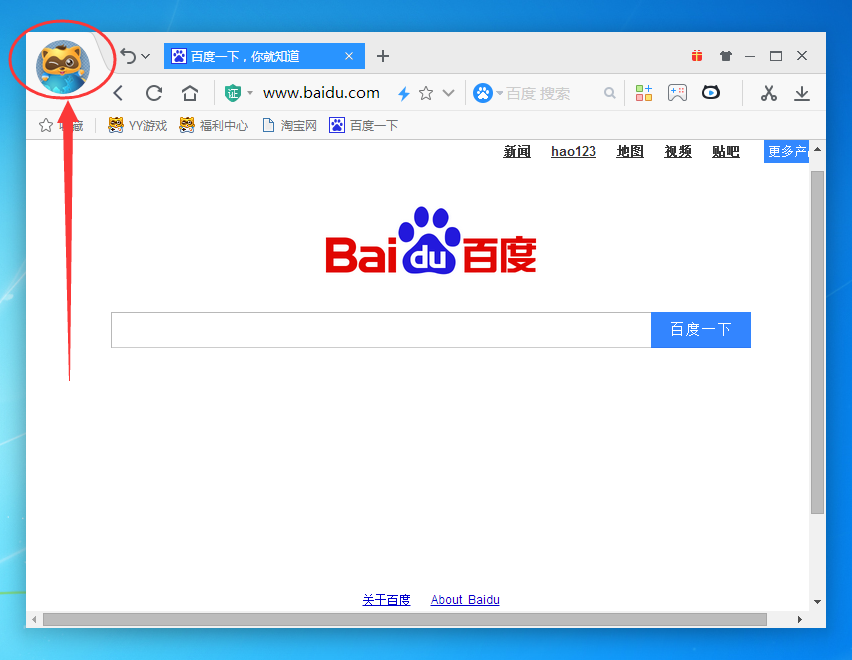Toggle bookmark star in the address bar
This screenshot has width=852, height=660.
tap(426, 93)
